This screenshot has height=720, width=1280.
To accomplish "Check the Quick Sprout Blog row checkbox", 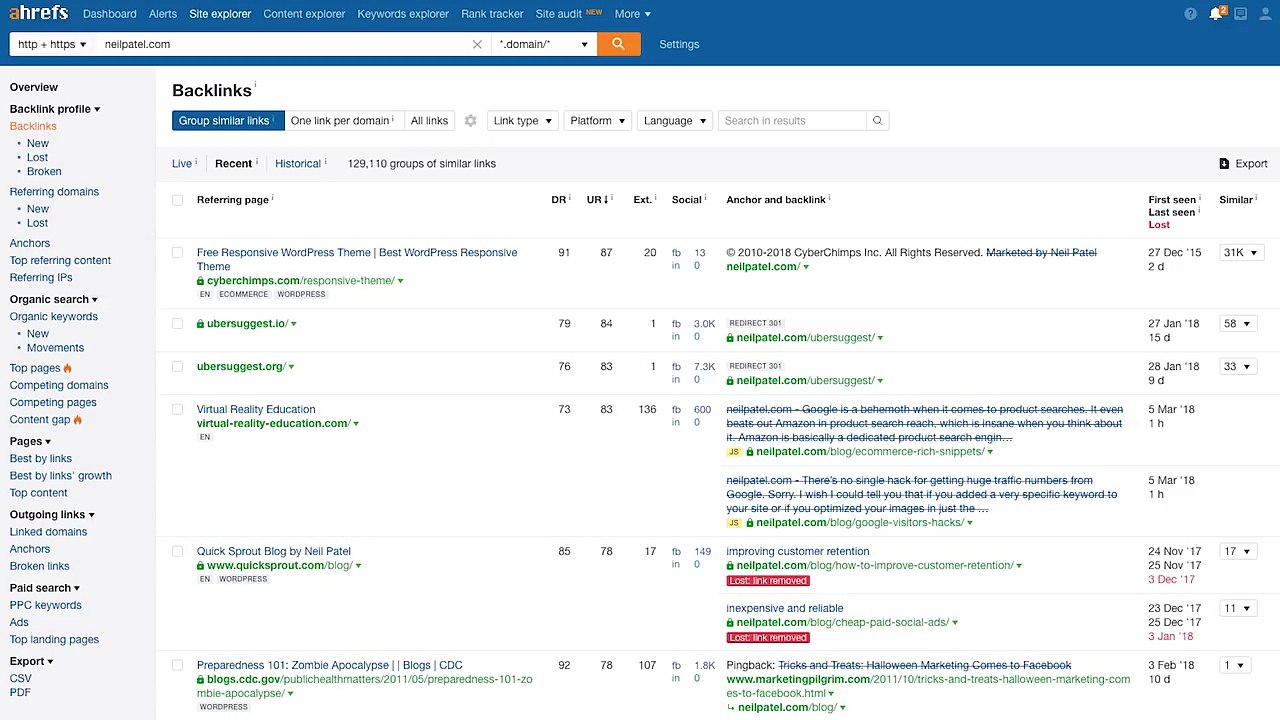I will (x=177, y=552).
